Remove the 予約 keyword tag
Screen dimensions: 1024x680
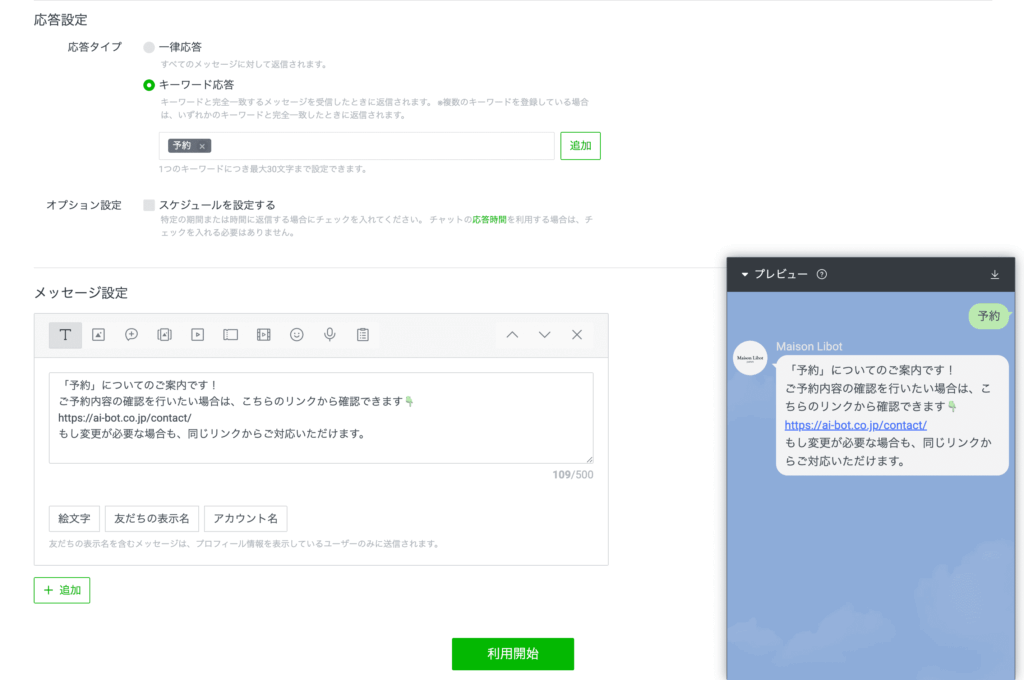[202, 146]
